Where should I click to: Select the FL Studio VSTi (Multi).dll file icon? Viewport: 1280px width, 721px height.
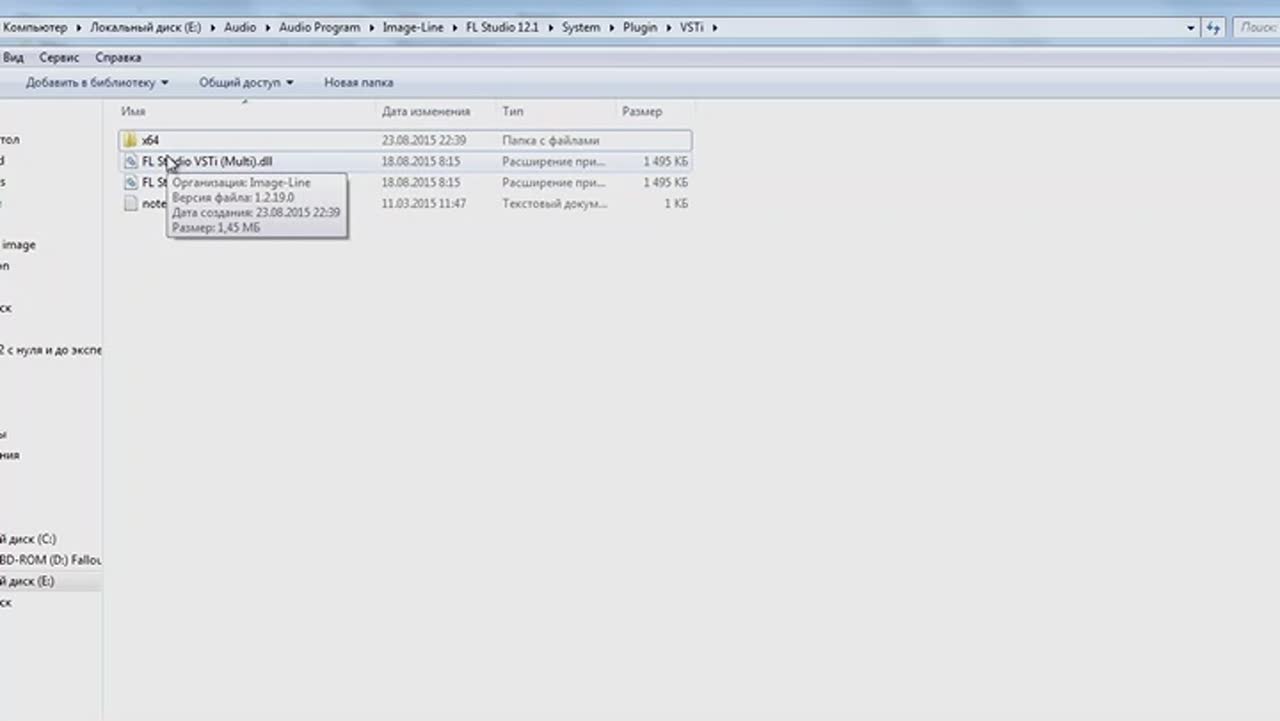point(130,161)
